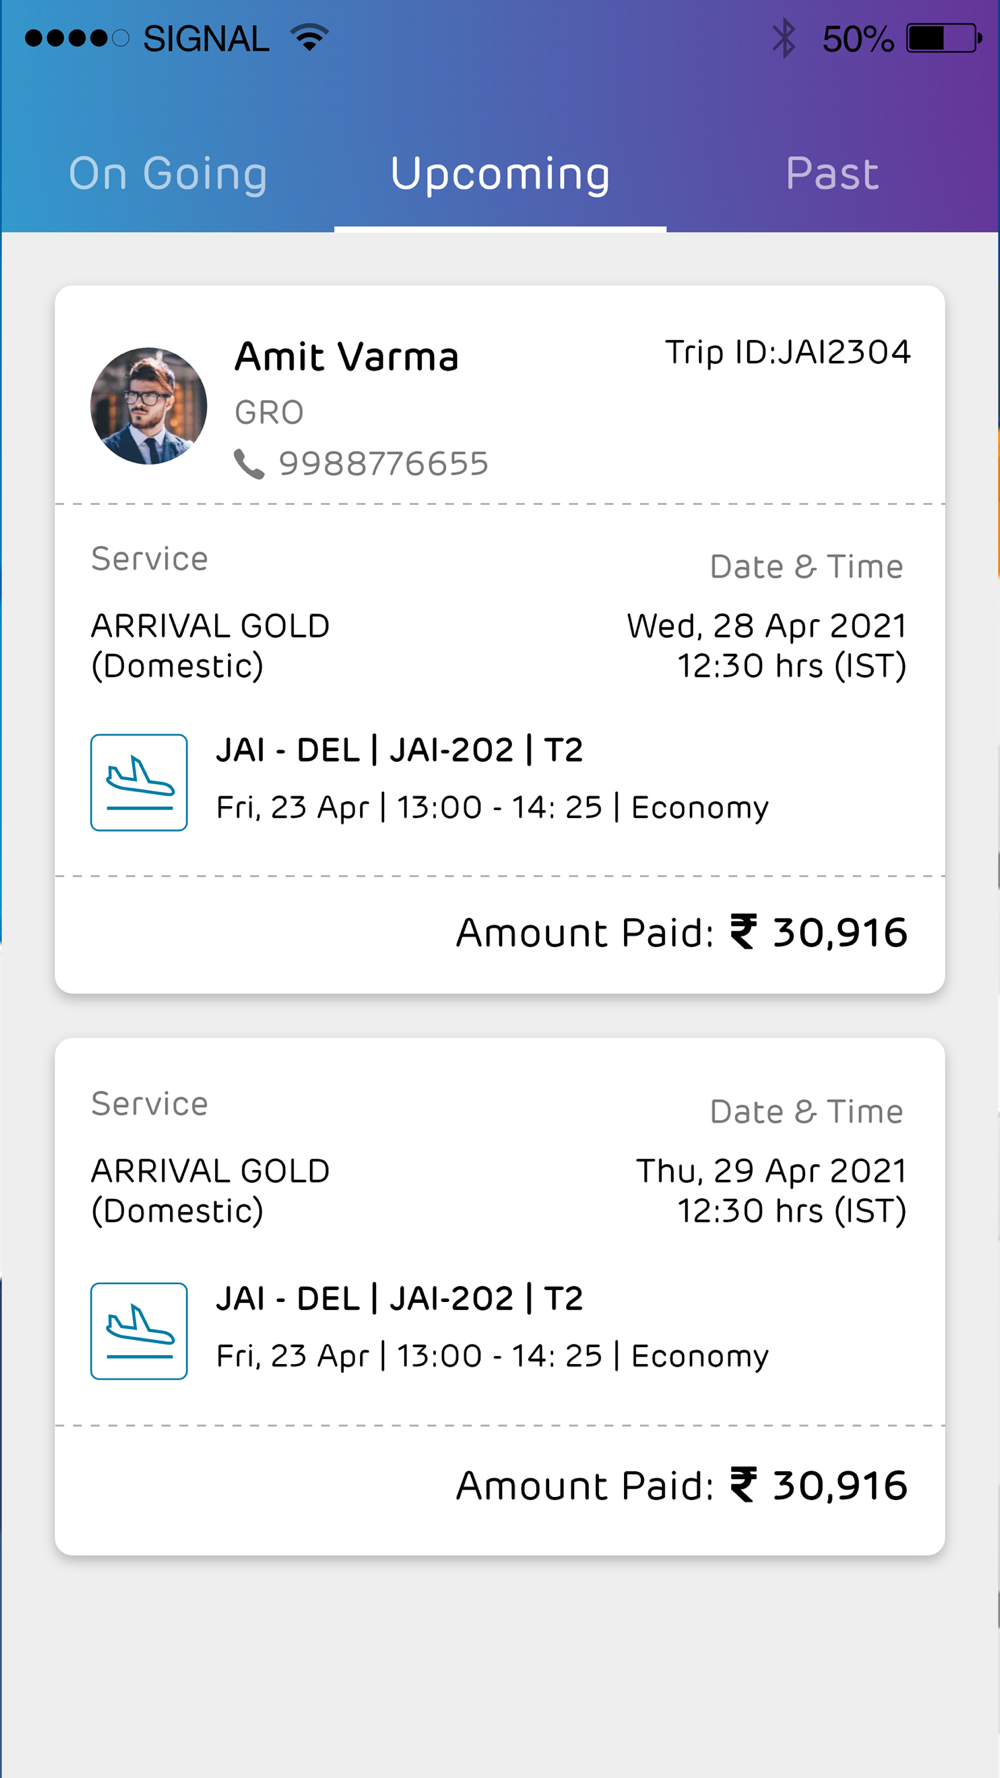This screenshot has width=1000, height=1778.
Task: Tap the signal strength dots
Action: point(77,39)
